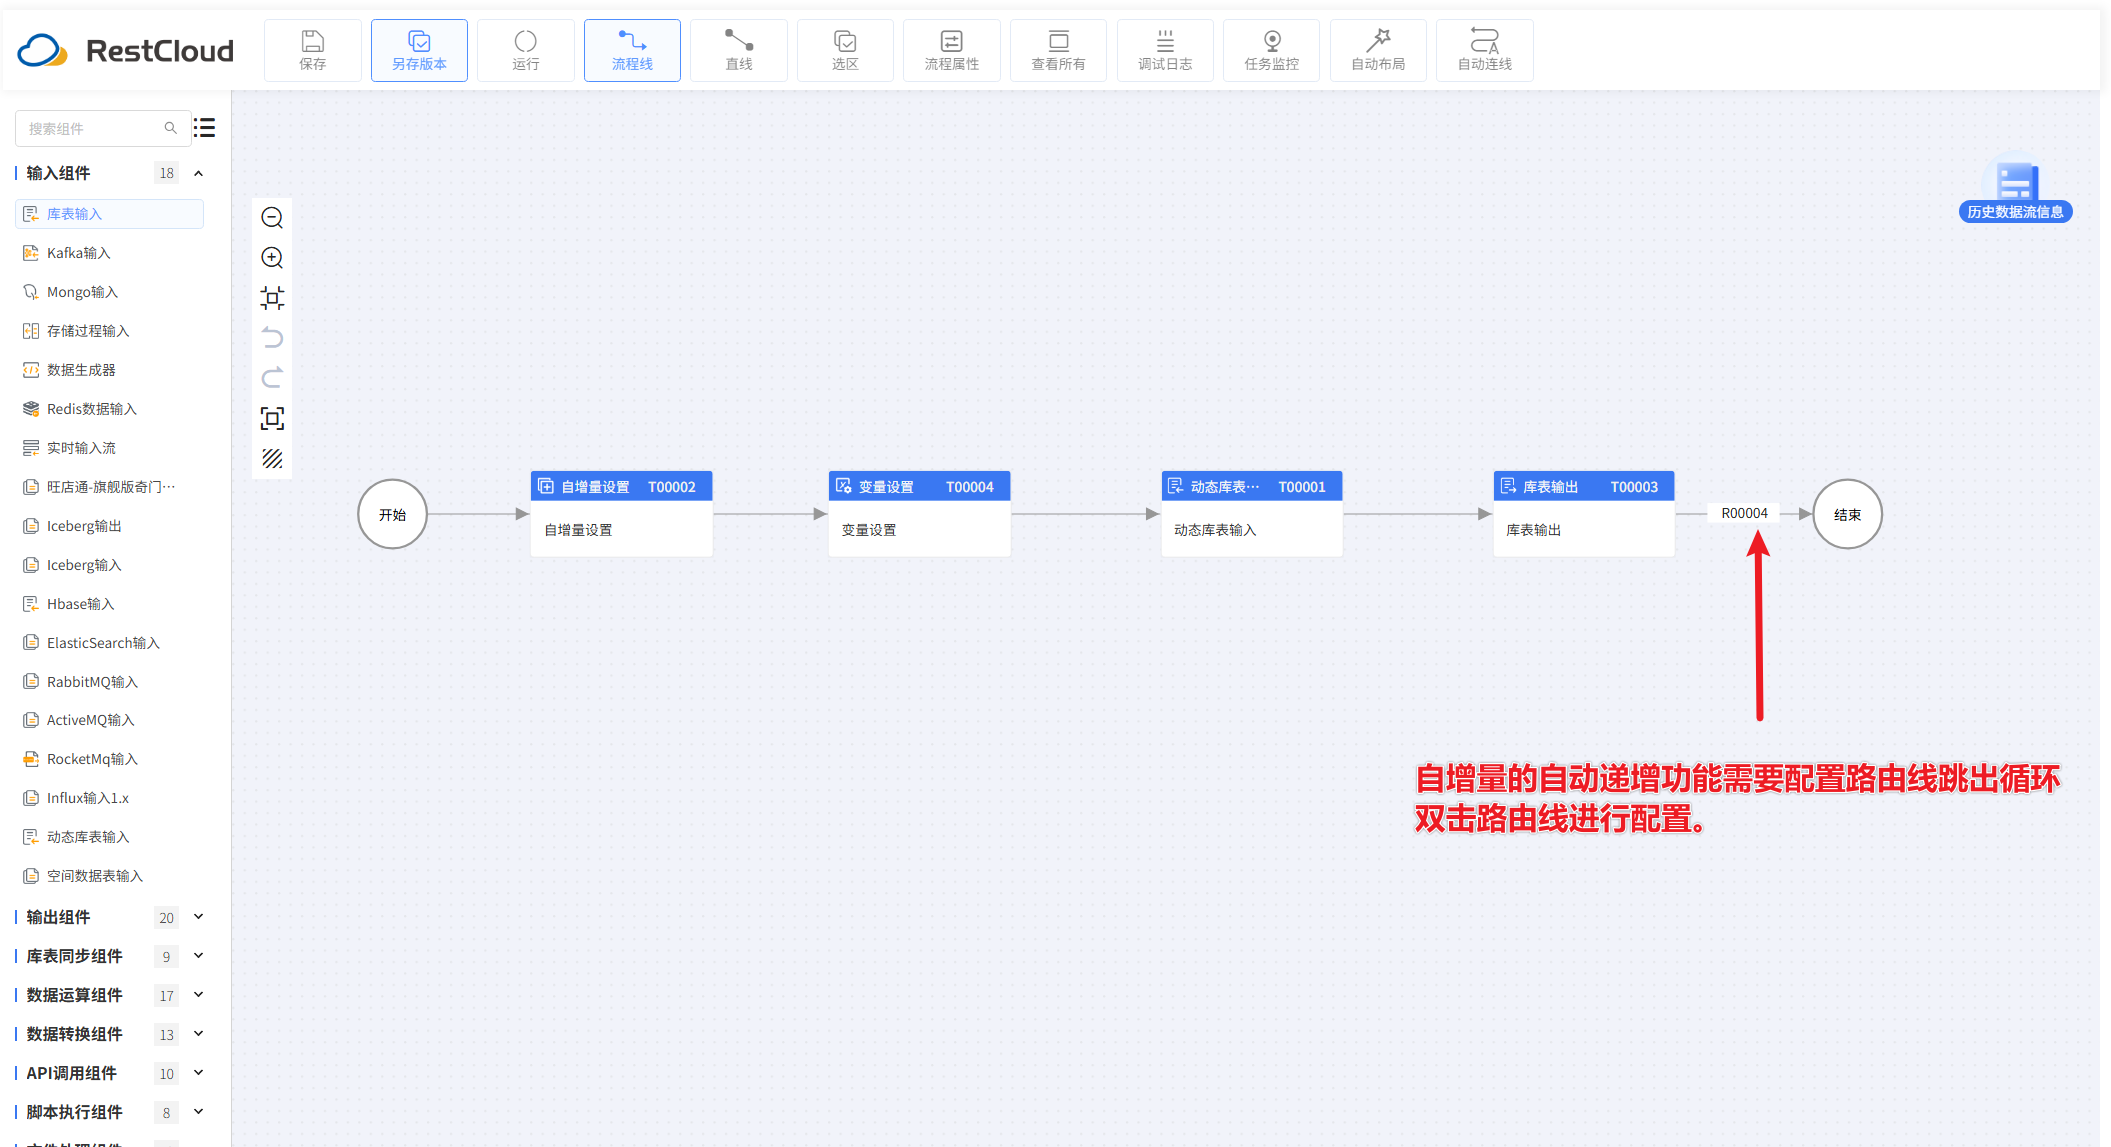The width and height of the screenshot is (2111, 1147).
Task: Expand the 数据运算组件 category
Action: (198, 995)
